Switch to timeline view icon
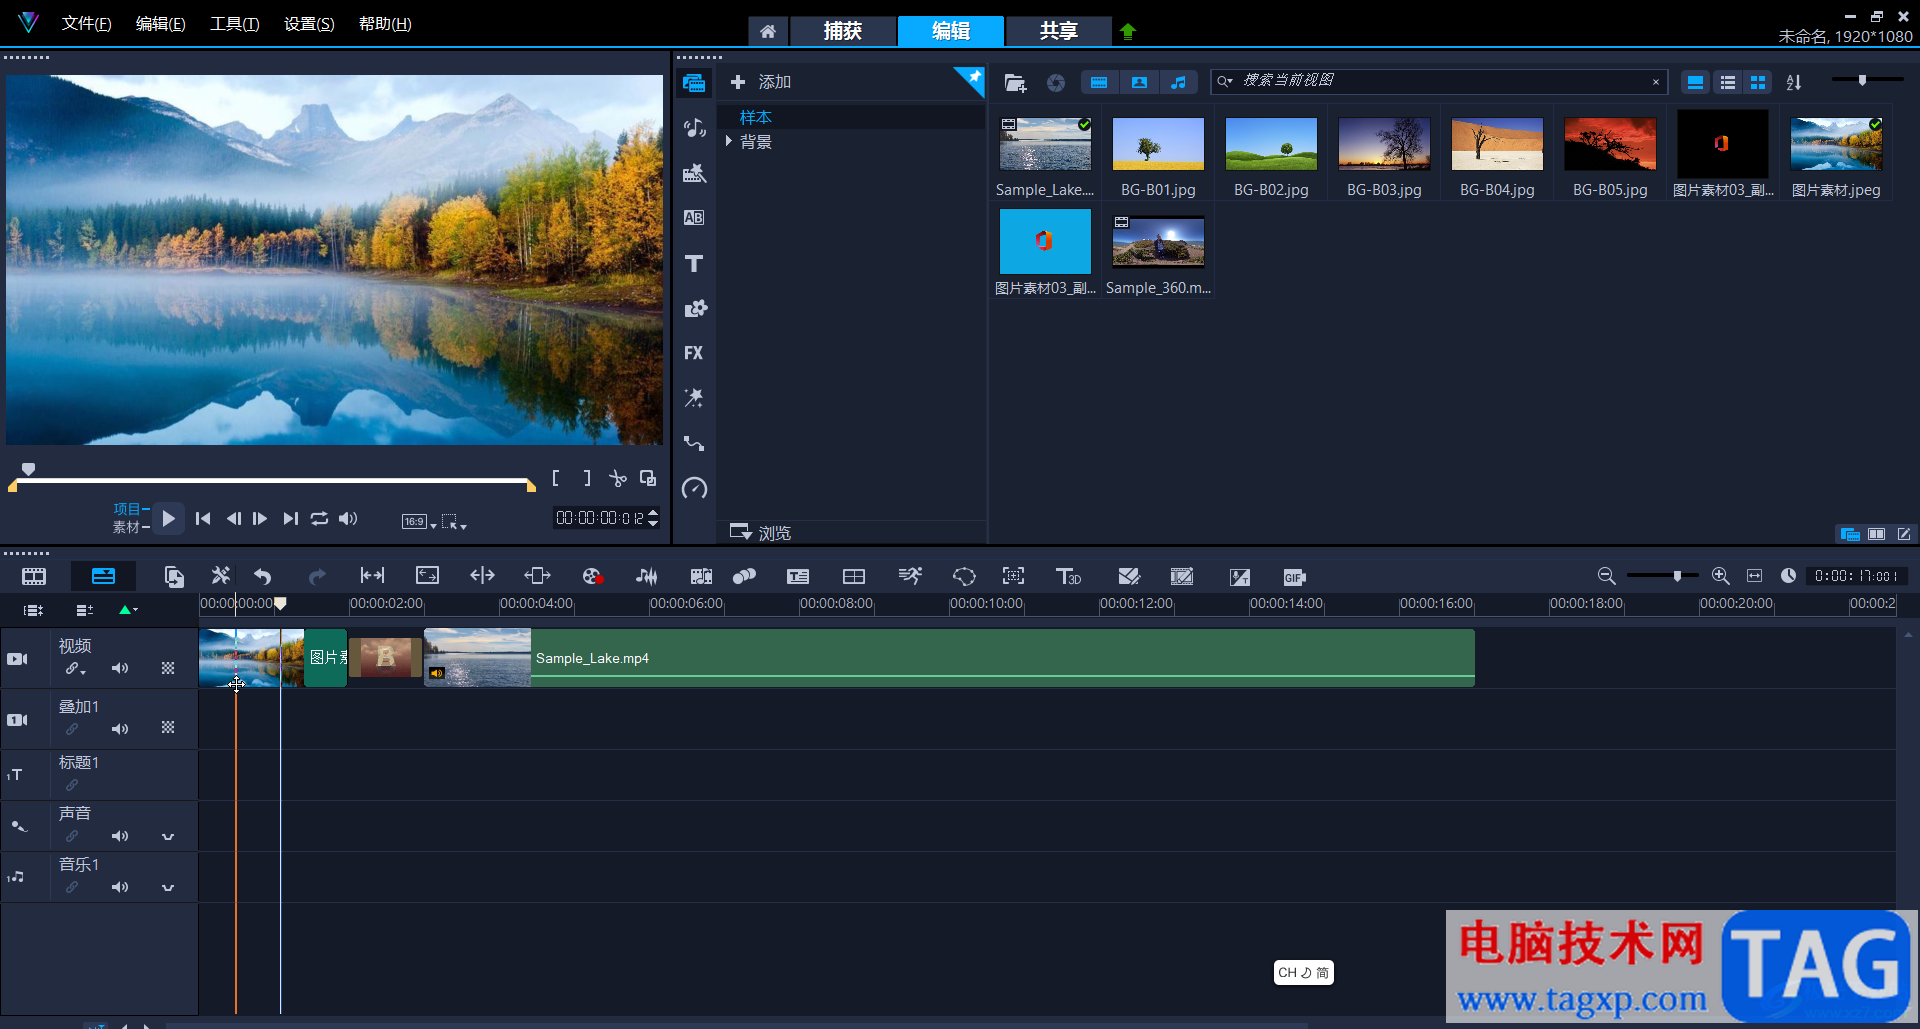This screenshot has height=1029, width=1920. 103,576
